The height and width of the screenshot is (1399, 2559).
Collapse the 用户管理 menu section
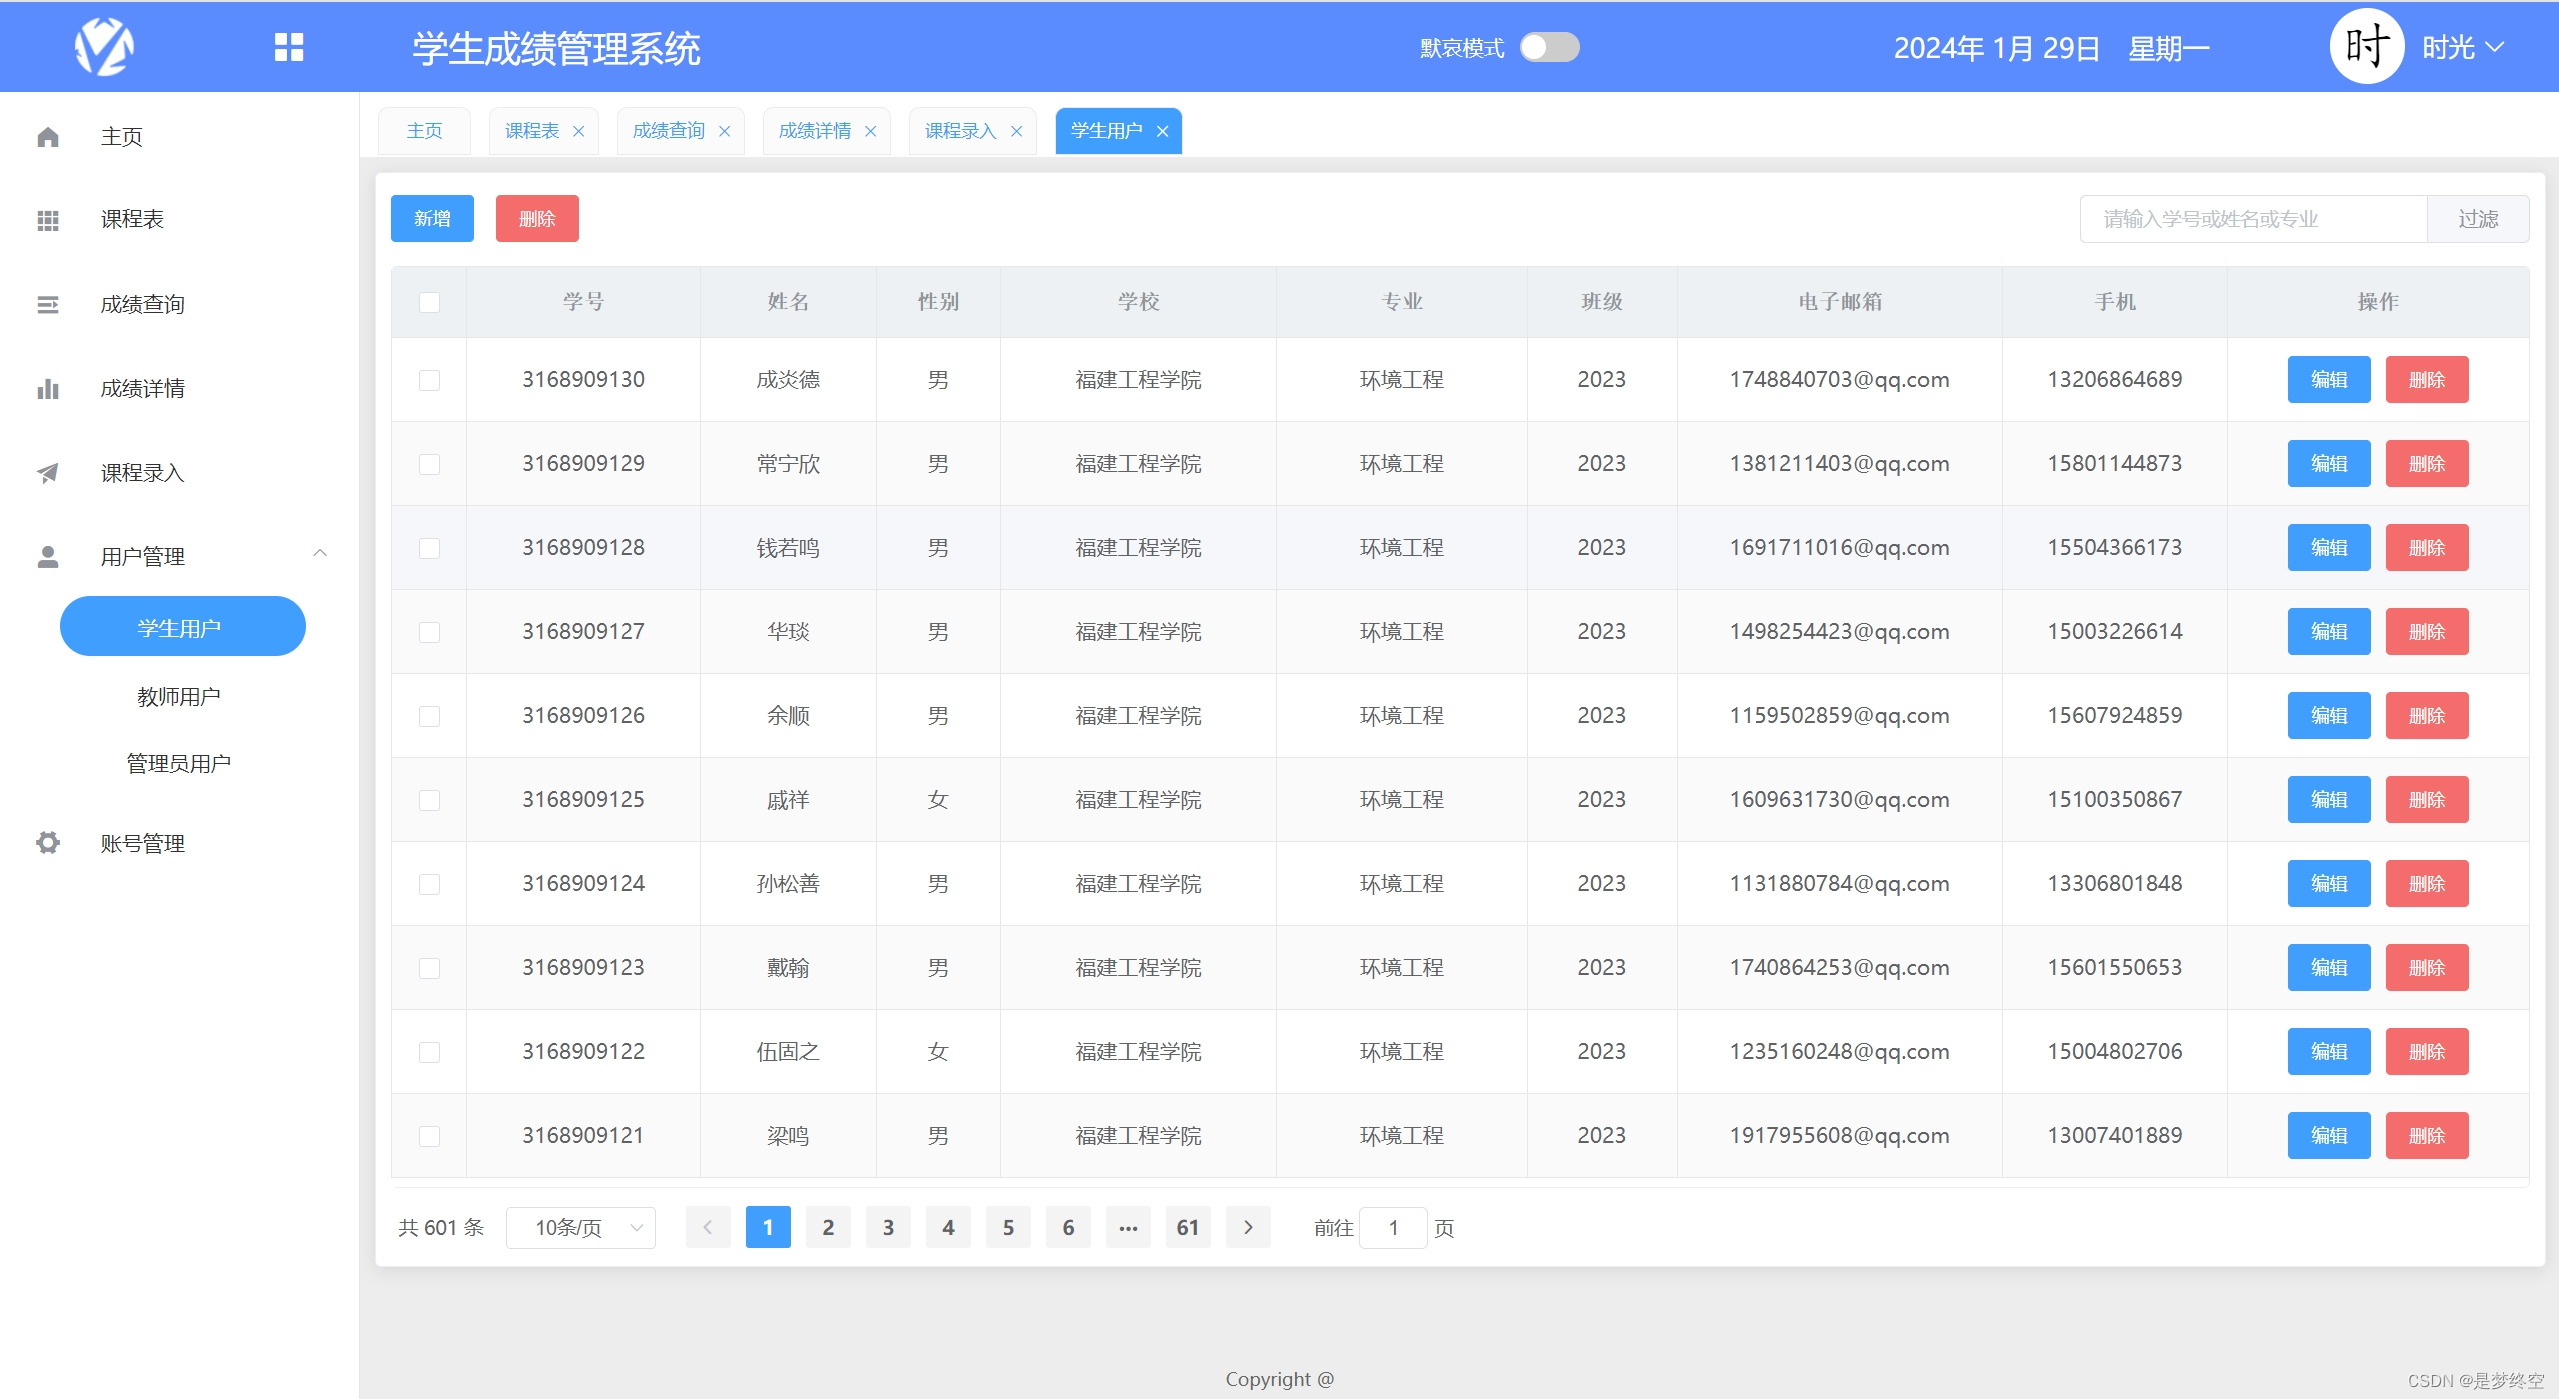[320, 553]
